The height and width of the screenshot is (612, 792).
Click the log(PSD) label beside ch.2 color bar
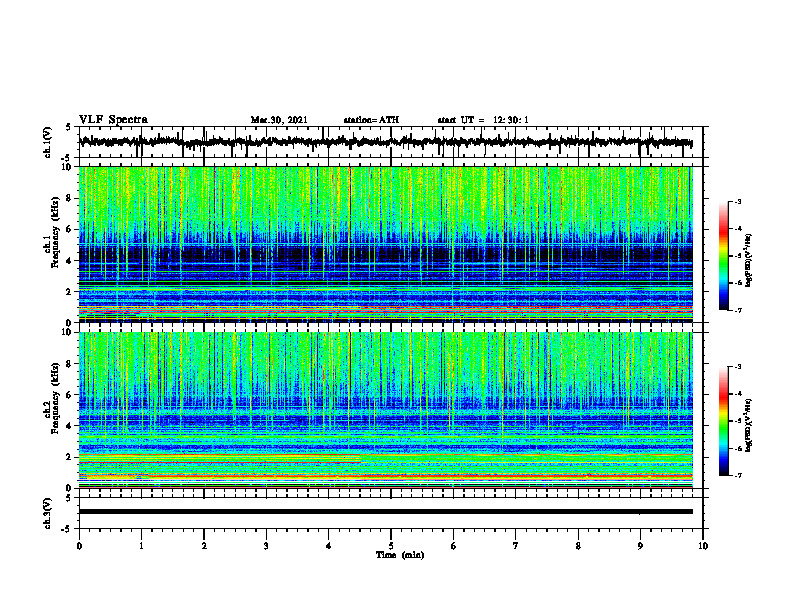click(x=750, y=425)
